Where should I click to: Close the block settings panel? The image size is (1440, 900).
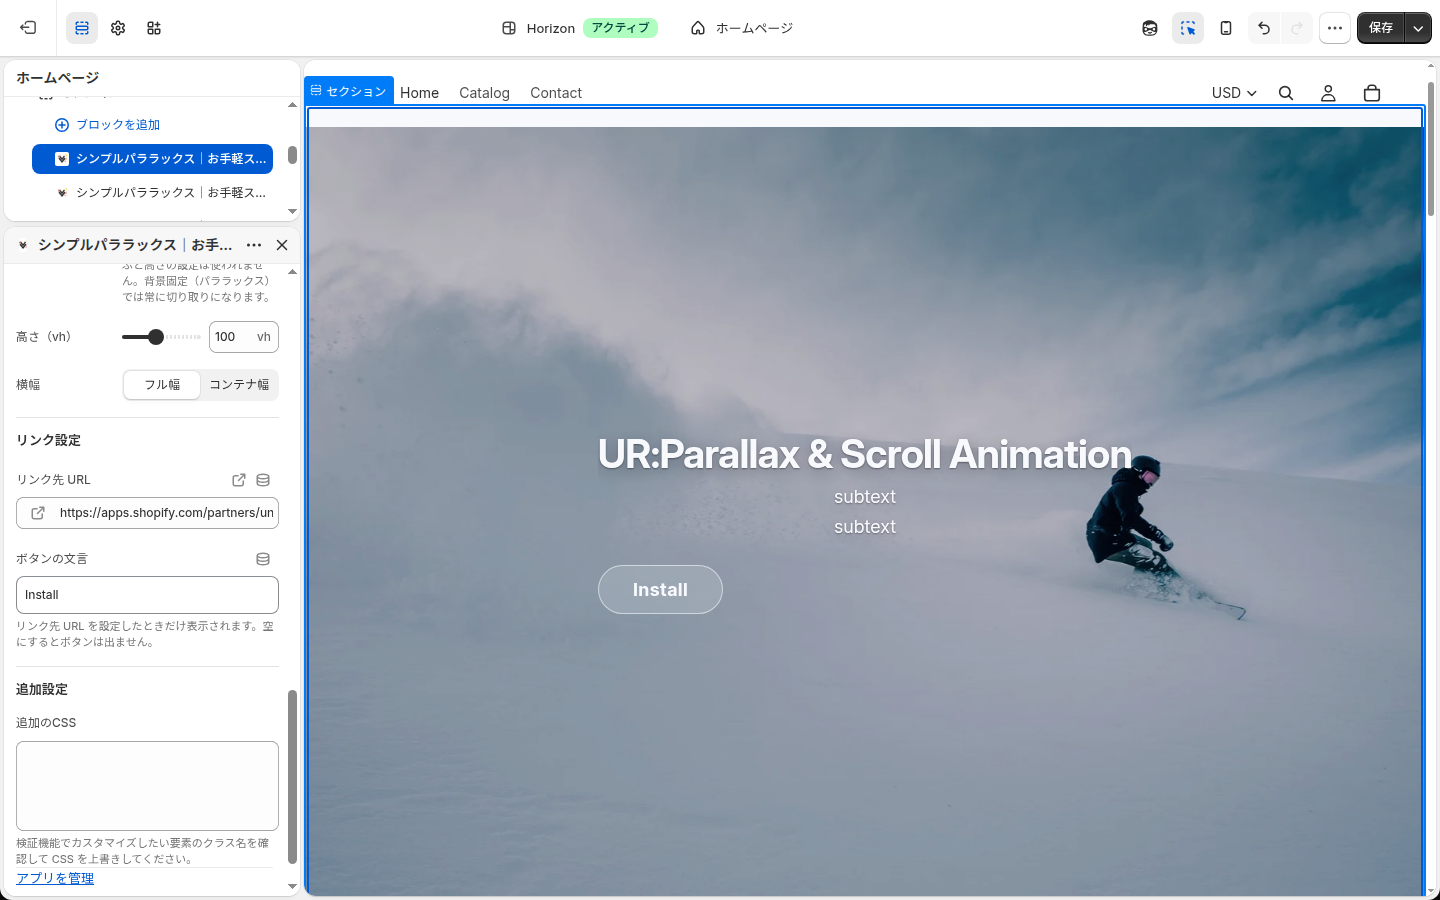pyautogui.click(x=282, y=245)
